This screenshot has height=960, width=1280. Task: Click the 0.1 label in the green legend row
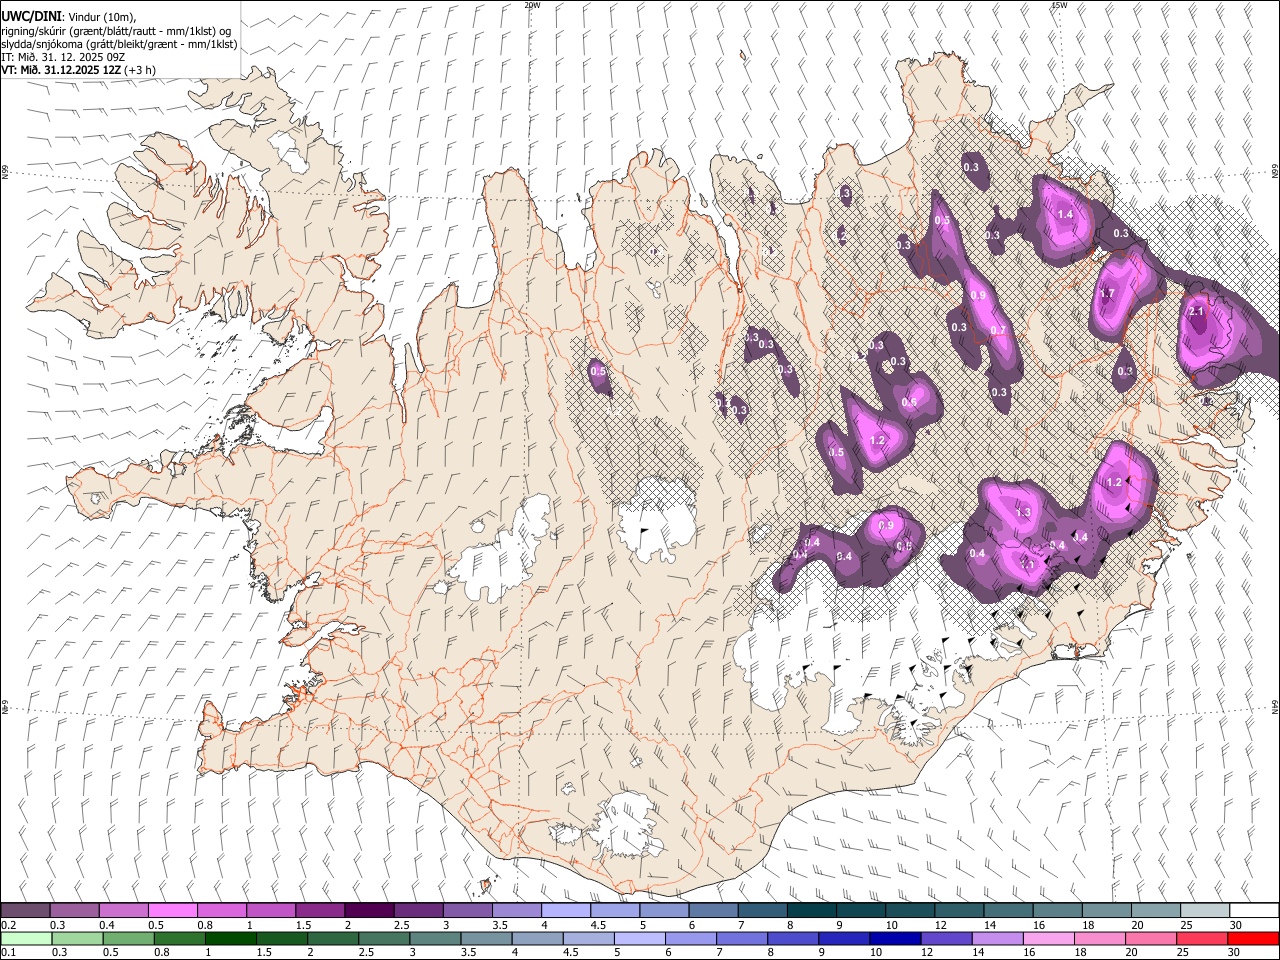point(8,952)
